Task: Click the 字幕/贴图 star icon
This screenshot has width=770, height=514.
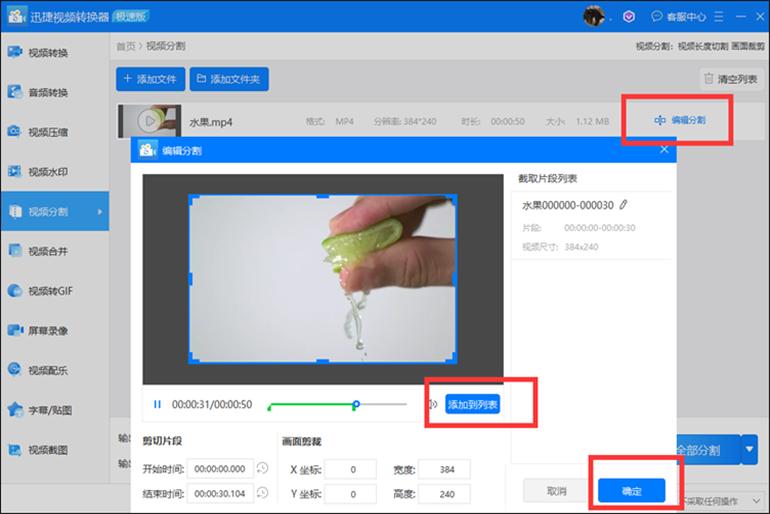Action: click(15, 409)
